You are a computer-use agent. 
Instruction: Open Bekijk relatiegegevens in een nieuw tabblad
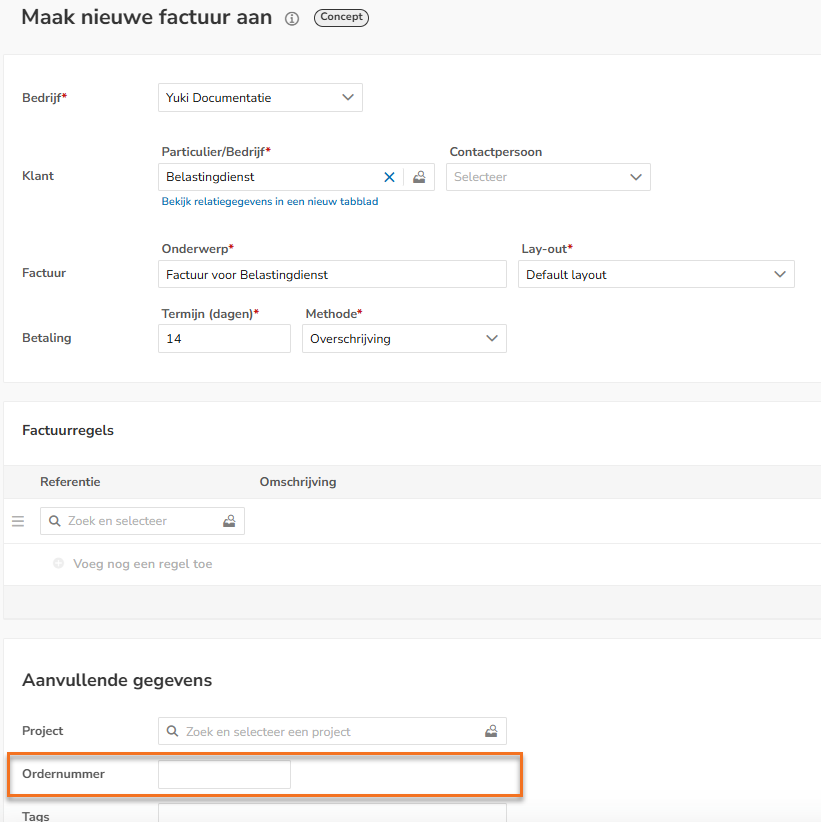point(269,202)
